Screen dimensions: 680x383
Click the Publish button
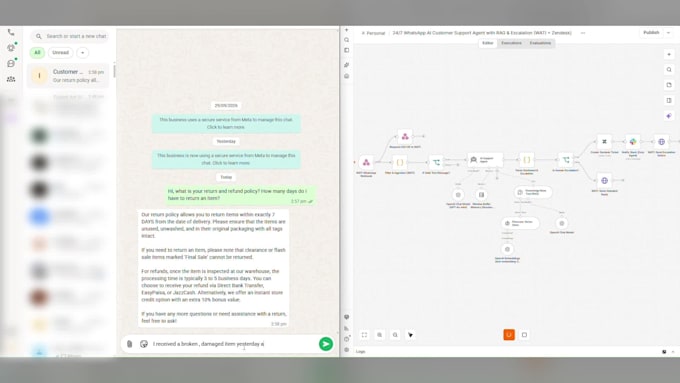(x=651, y=33)
